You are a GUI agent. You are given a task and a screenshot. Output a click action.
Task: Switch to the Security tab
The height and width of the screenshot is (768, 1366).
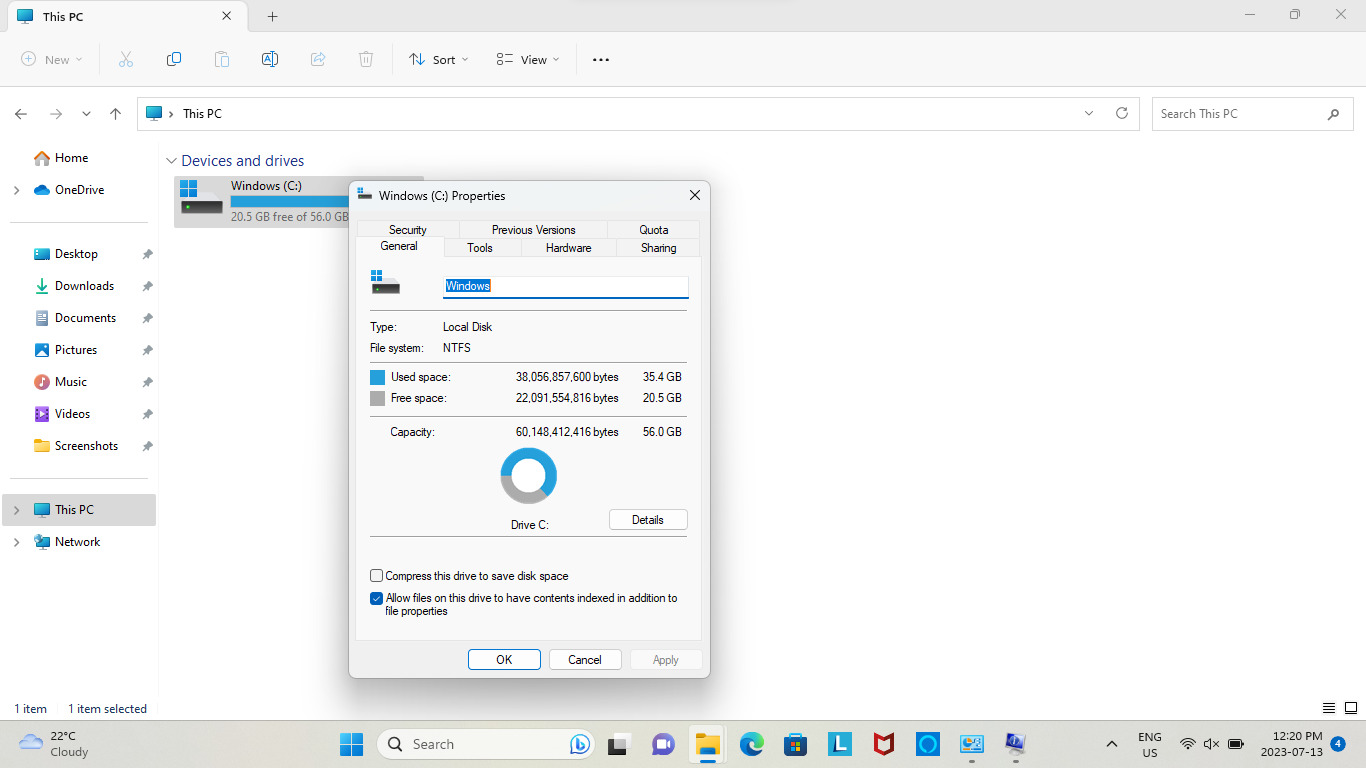point(408,230)
